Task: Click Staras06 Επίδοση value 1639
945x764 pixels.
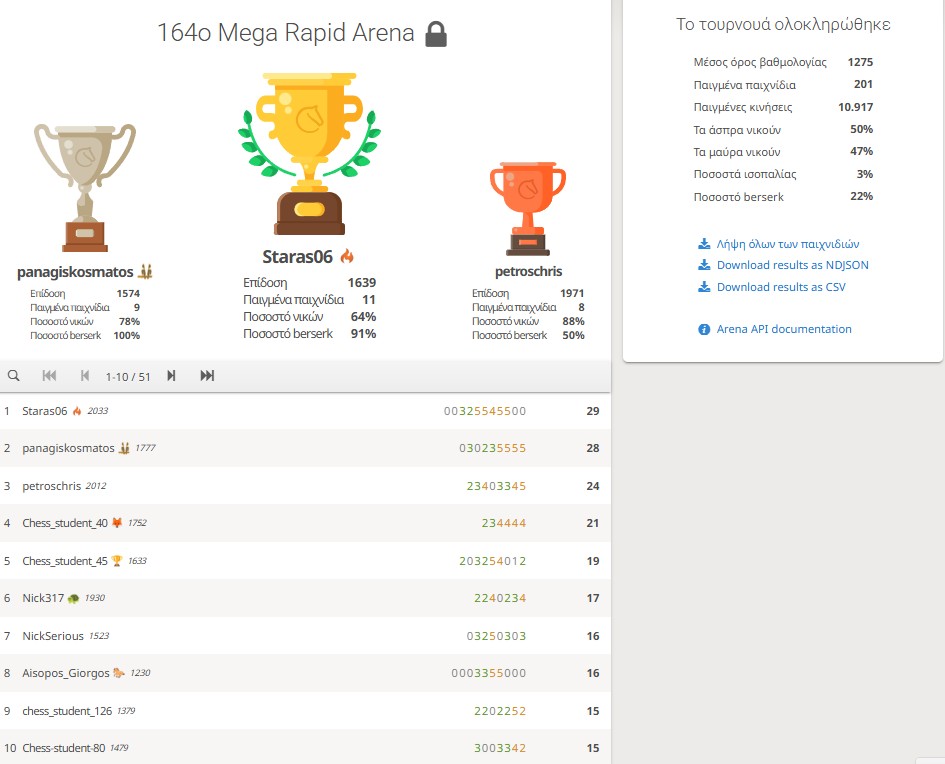Action: (x=362, y=283)
